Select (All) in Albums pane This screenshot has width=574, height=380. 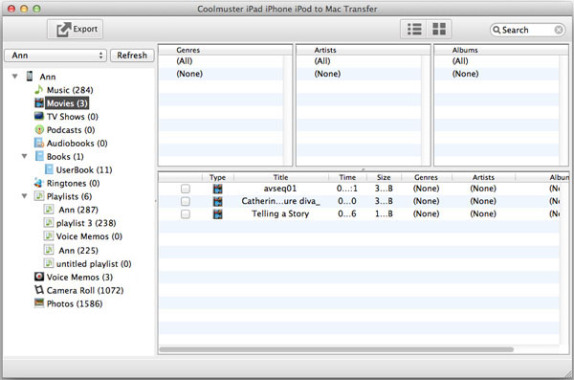coord(460,61)
